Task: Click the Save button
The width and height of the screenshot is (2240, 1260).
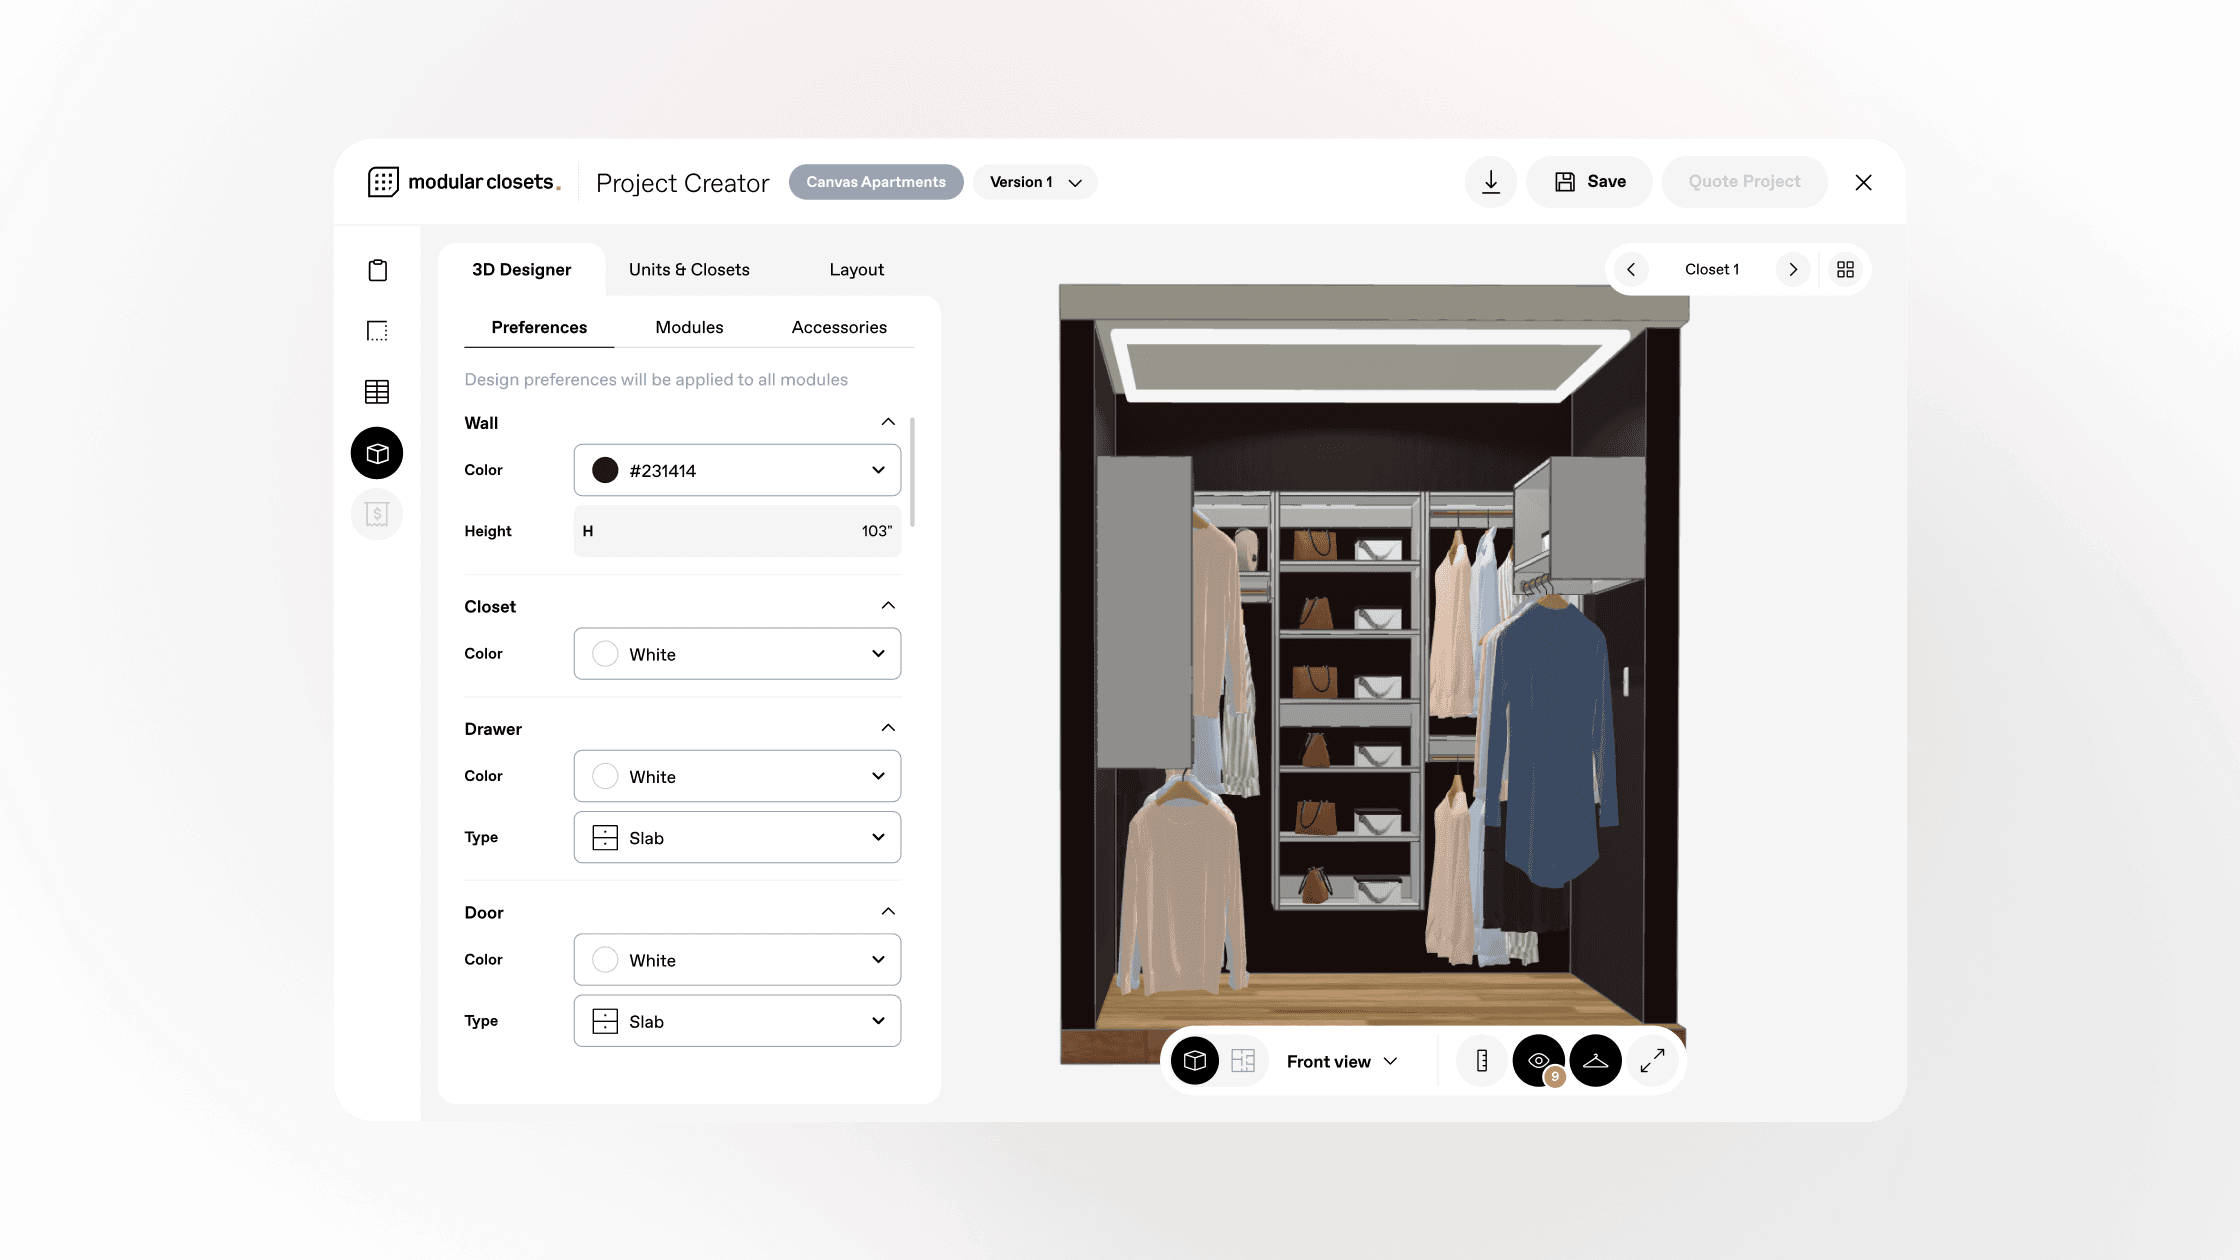Action: click(1589, 182)
